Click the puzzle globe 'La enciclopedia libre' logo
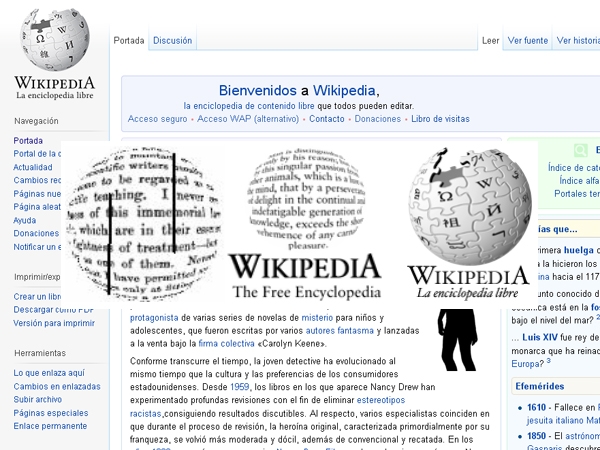This screenshot has width=600, height=450. (x=469, y=224)
